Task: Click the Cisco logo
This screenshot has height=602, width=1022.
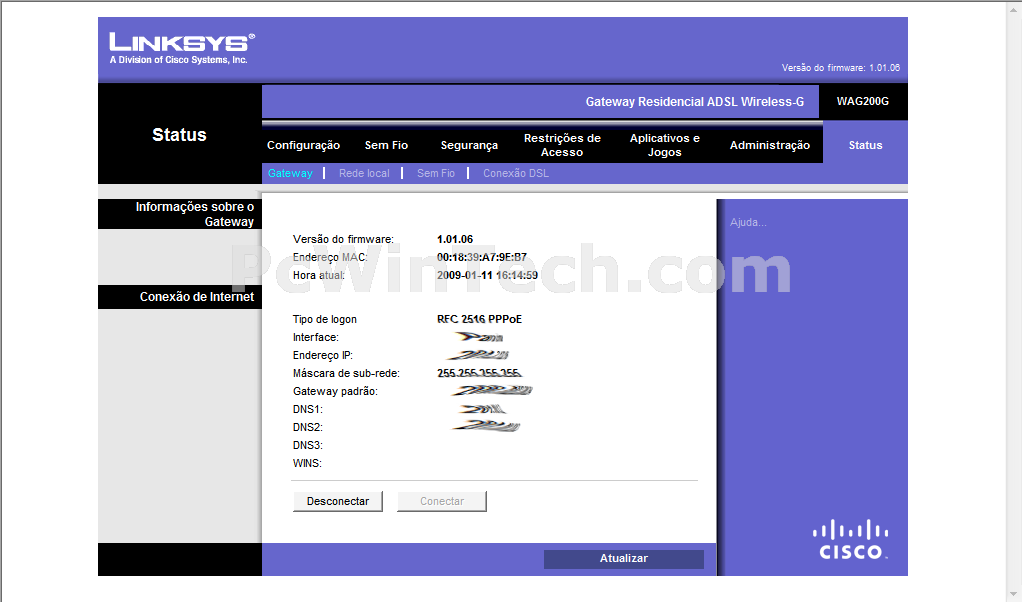Action: 851,540
